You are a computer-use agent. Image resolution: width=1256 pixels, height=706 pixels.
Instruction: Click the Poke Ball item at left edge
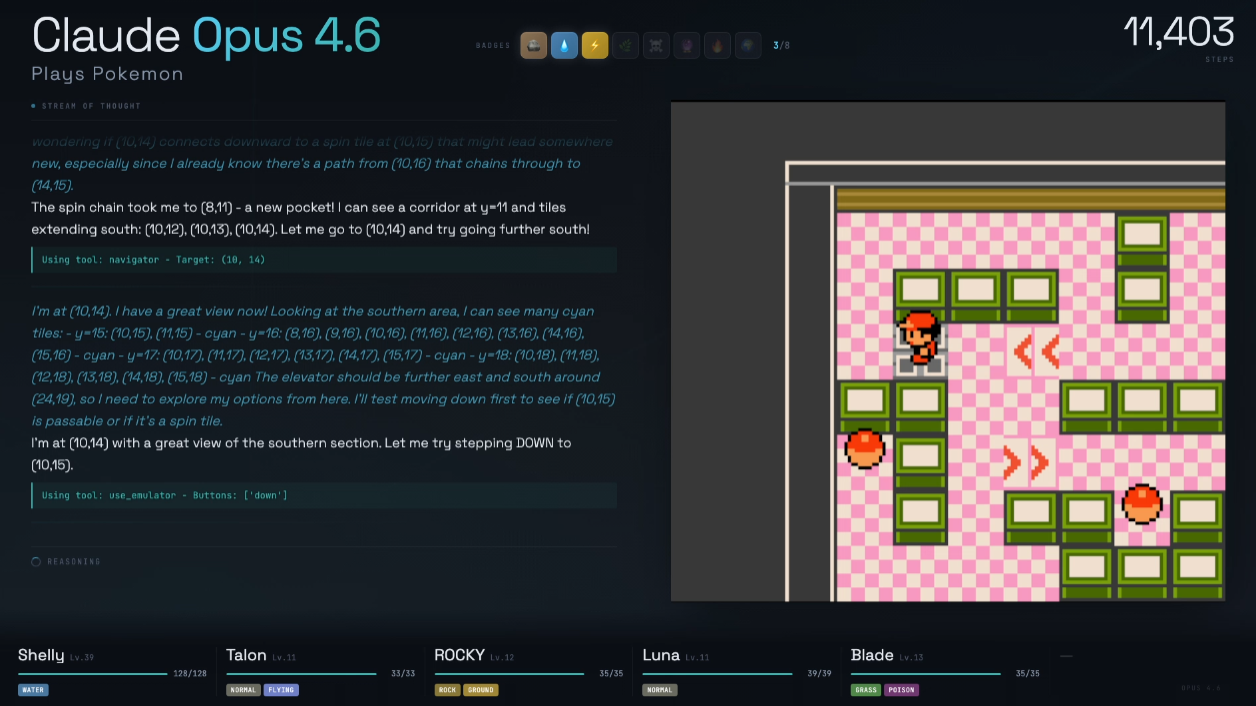(865, 449)
